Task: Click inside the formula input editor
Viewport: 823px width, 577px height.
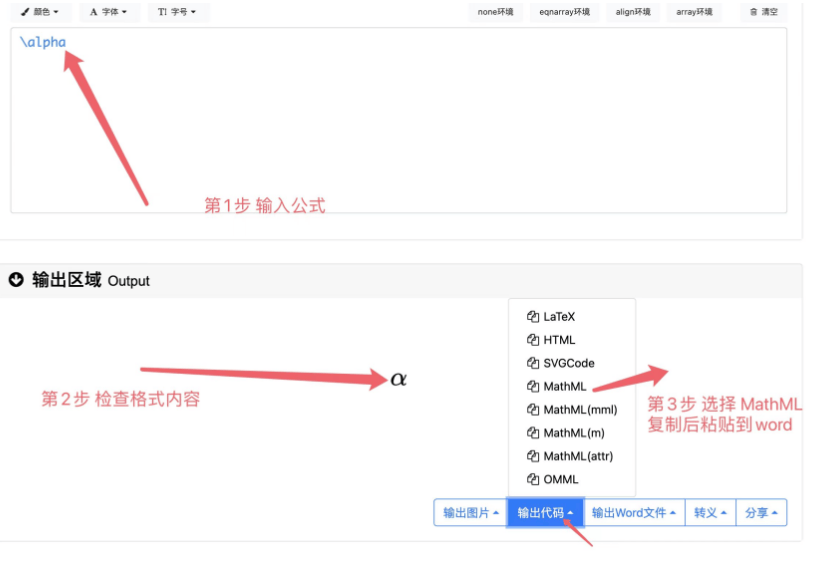Action: 400,120
